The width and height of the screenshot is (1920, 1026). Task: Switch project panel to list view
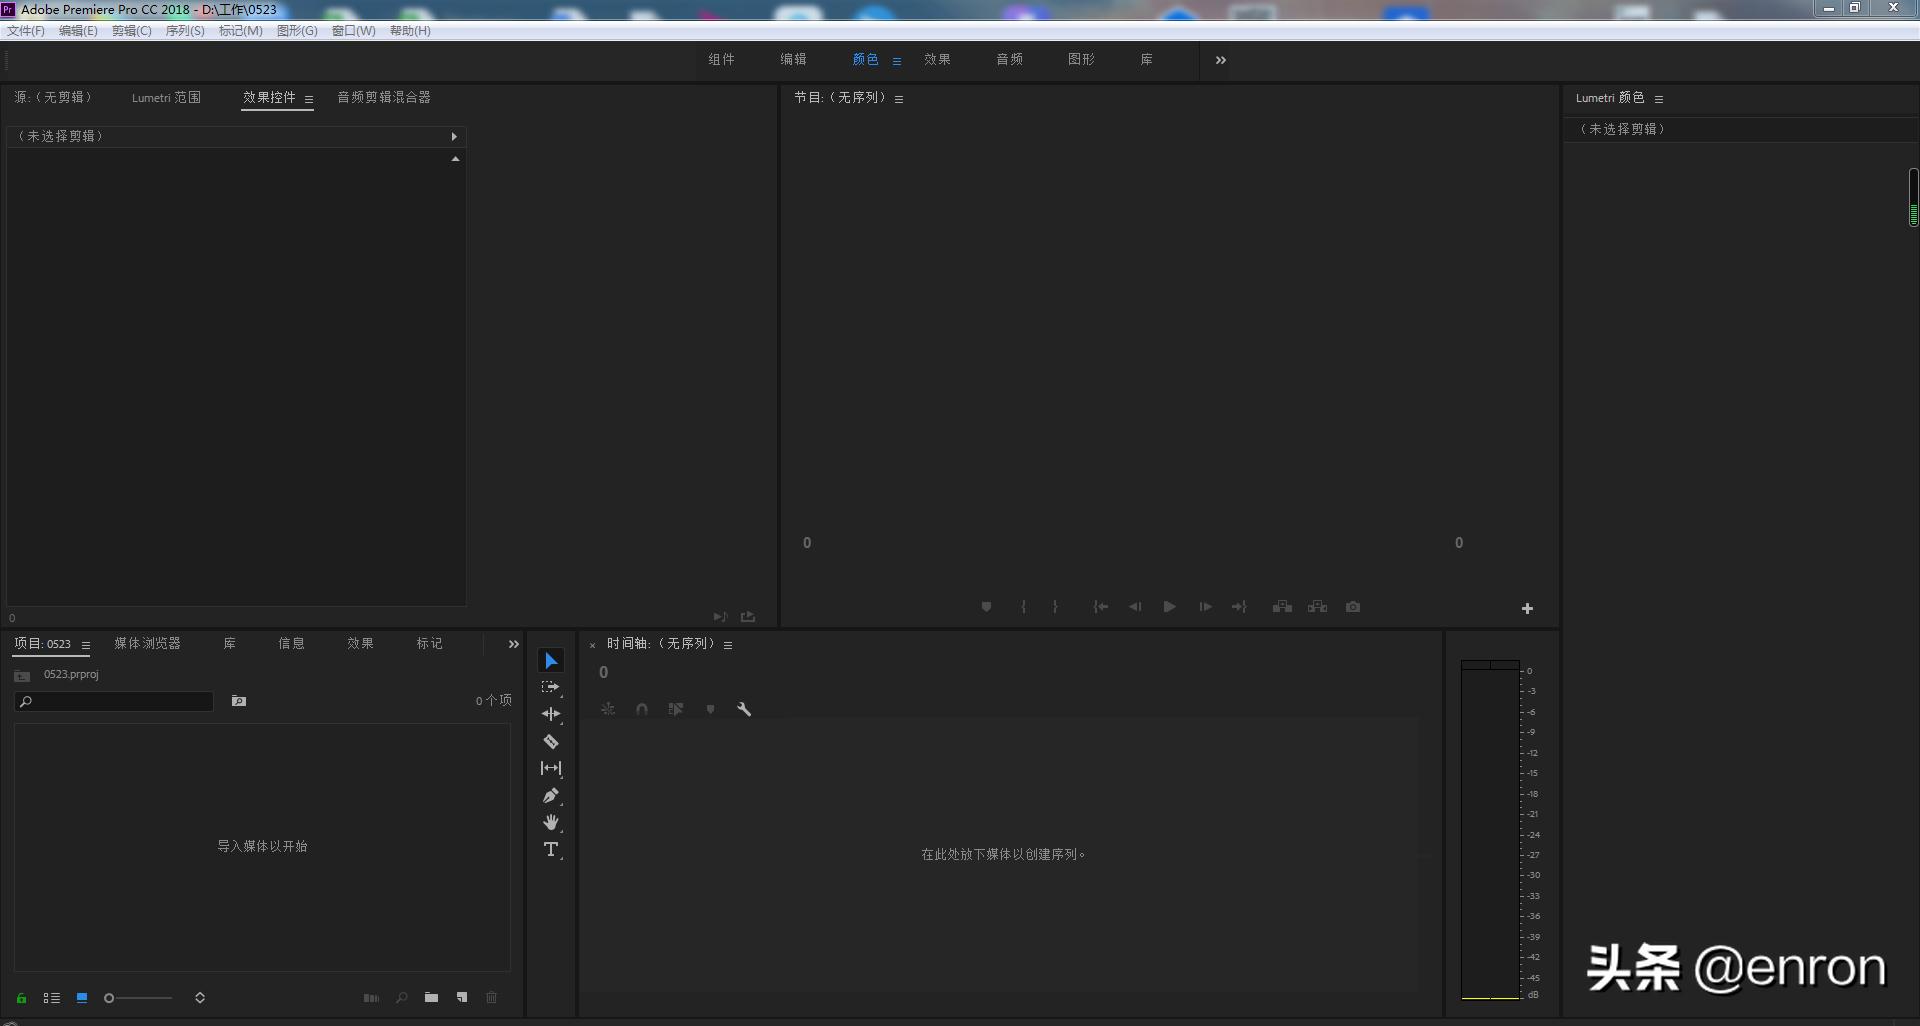click(x=52, y=998)
